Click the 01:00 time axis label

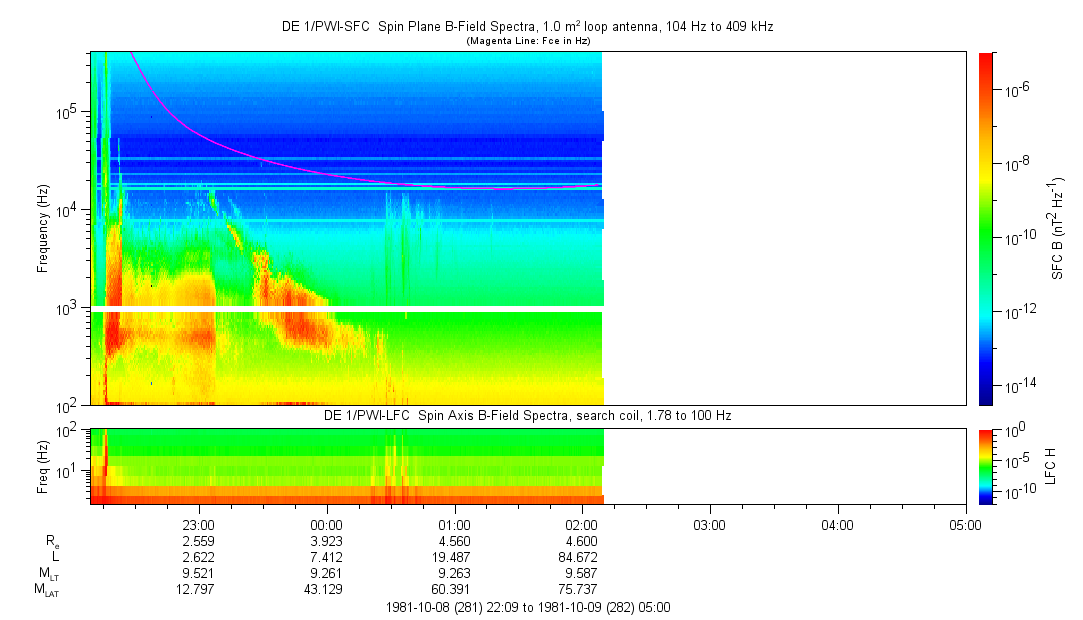coord(454,525)
